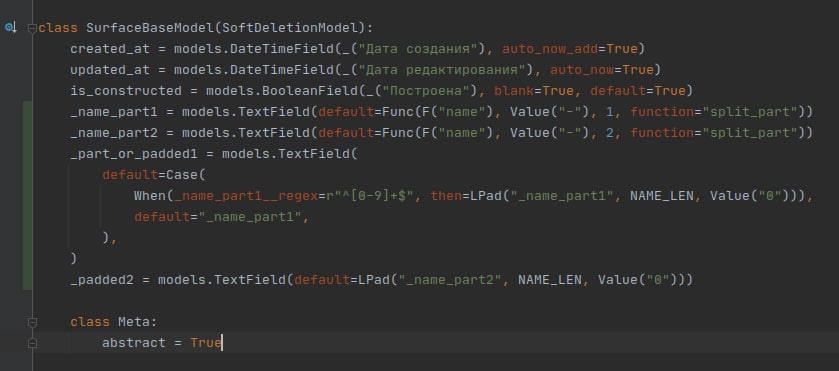The image size is (839, 371).
Task: Click True value after abstract
Action: tap(205, 343)
